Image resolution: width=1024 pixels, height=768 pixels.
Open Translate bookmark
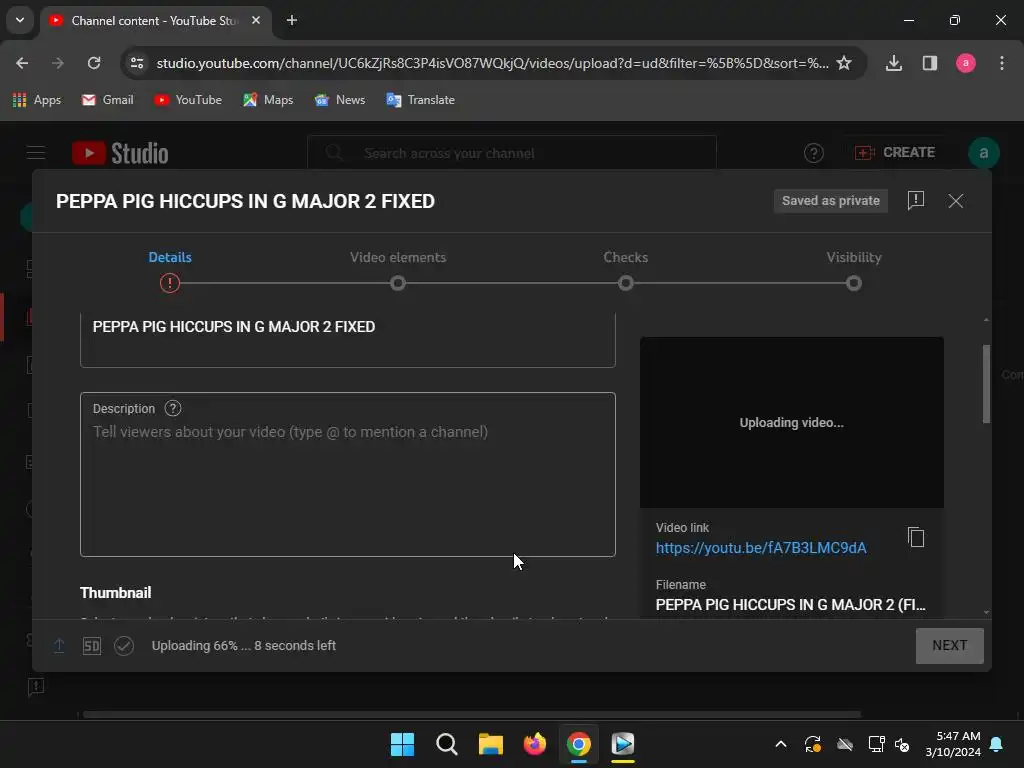(x=421, y=100)
